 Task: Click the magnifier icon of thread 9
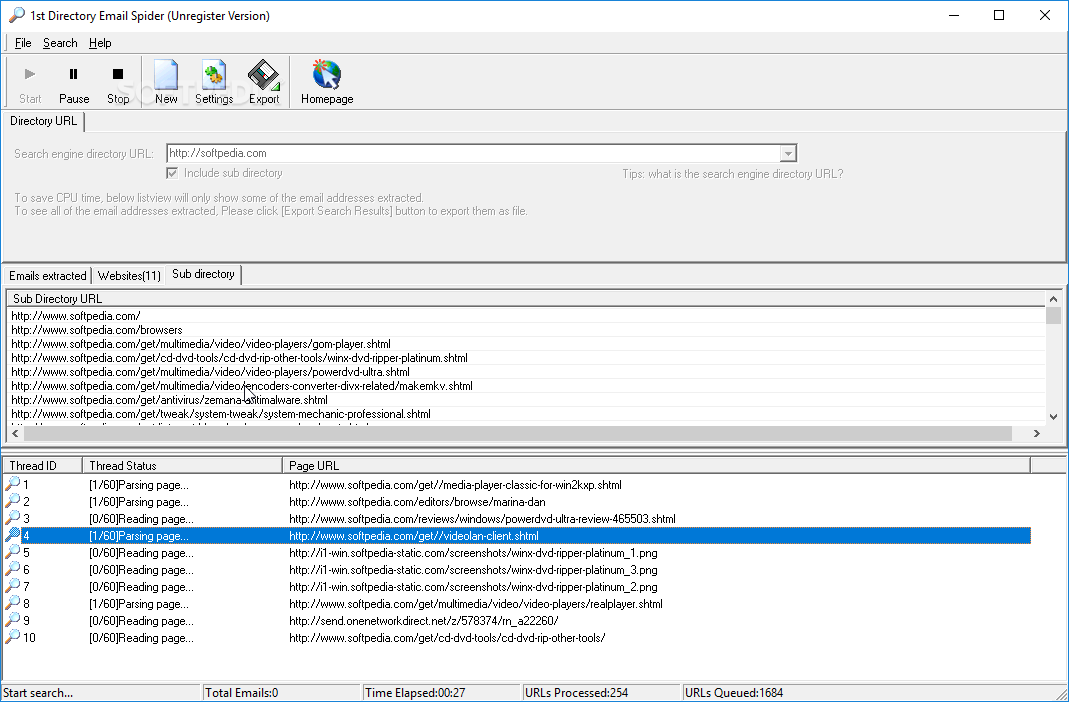[x=12, y=621]
